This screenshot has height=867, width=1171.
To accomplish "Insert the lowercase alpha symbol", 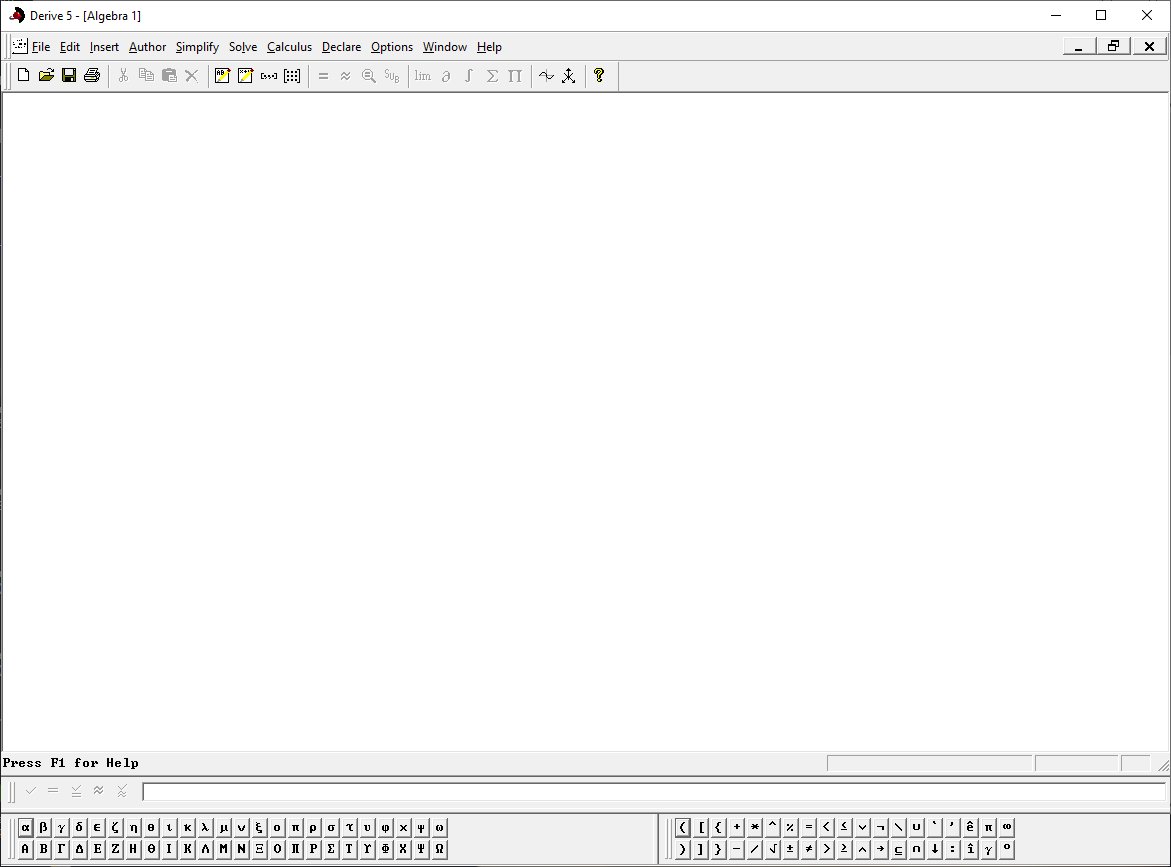I will point(26,827).
